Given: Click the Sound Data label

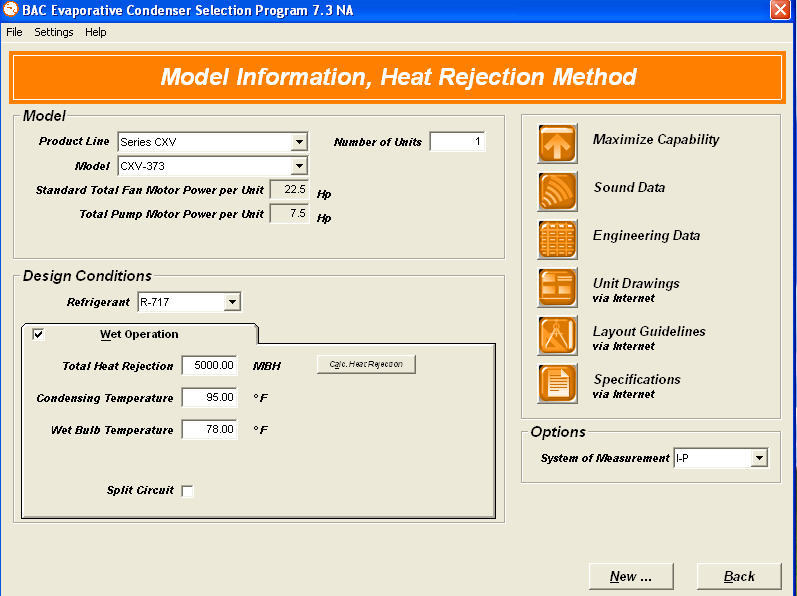Looking at the screenshot, I should tap(629, 187).
